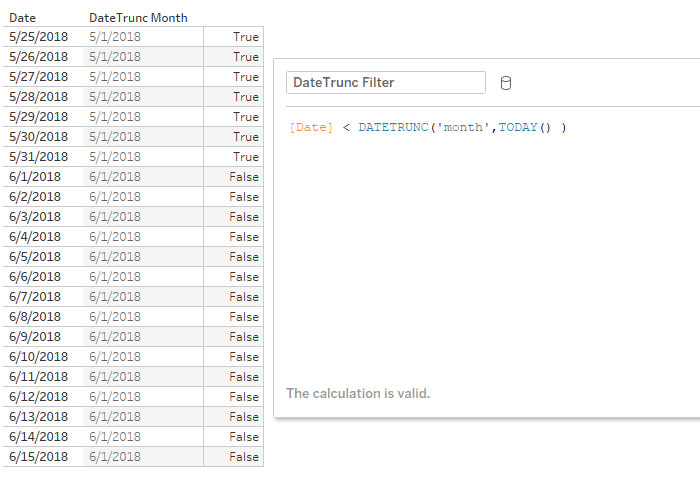Viewport: 700px width, 492px height.
Task: Click the DateTrunc Filter name field
Action: (386, 83)
